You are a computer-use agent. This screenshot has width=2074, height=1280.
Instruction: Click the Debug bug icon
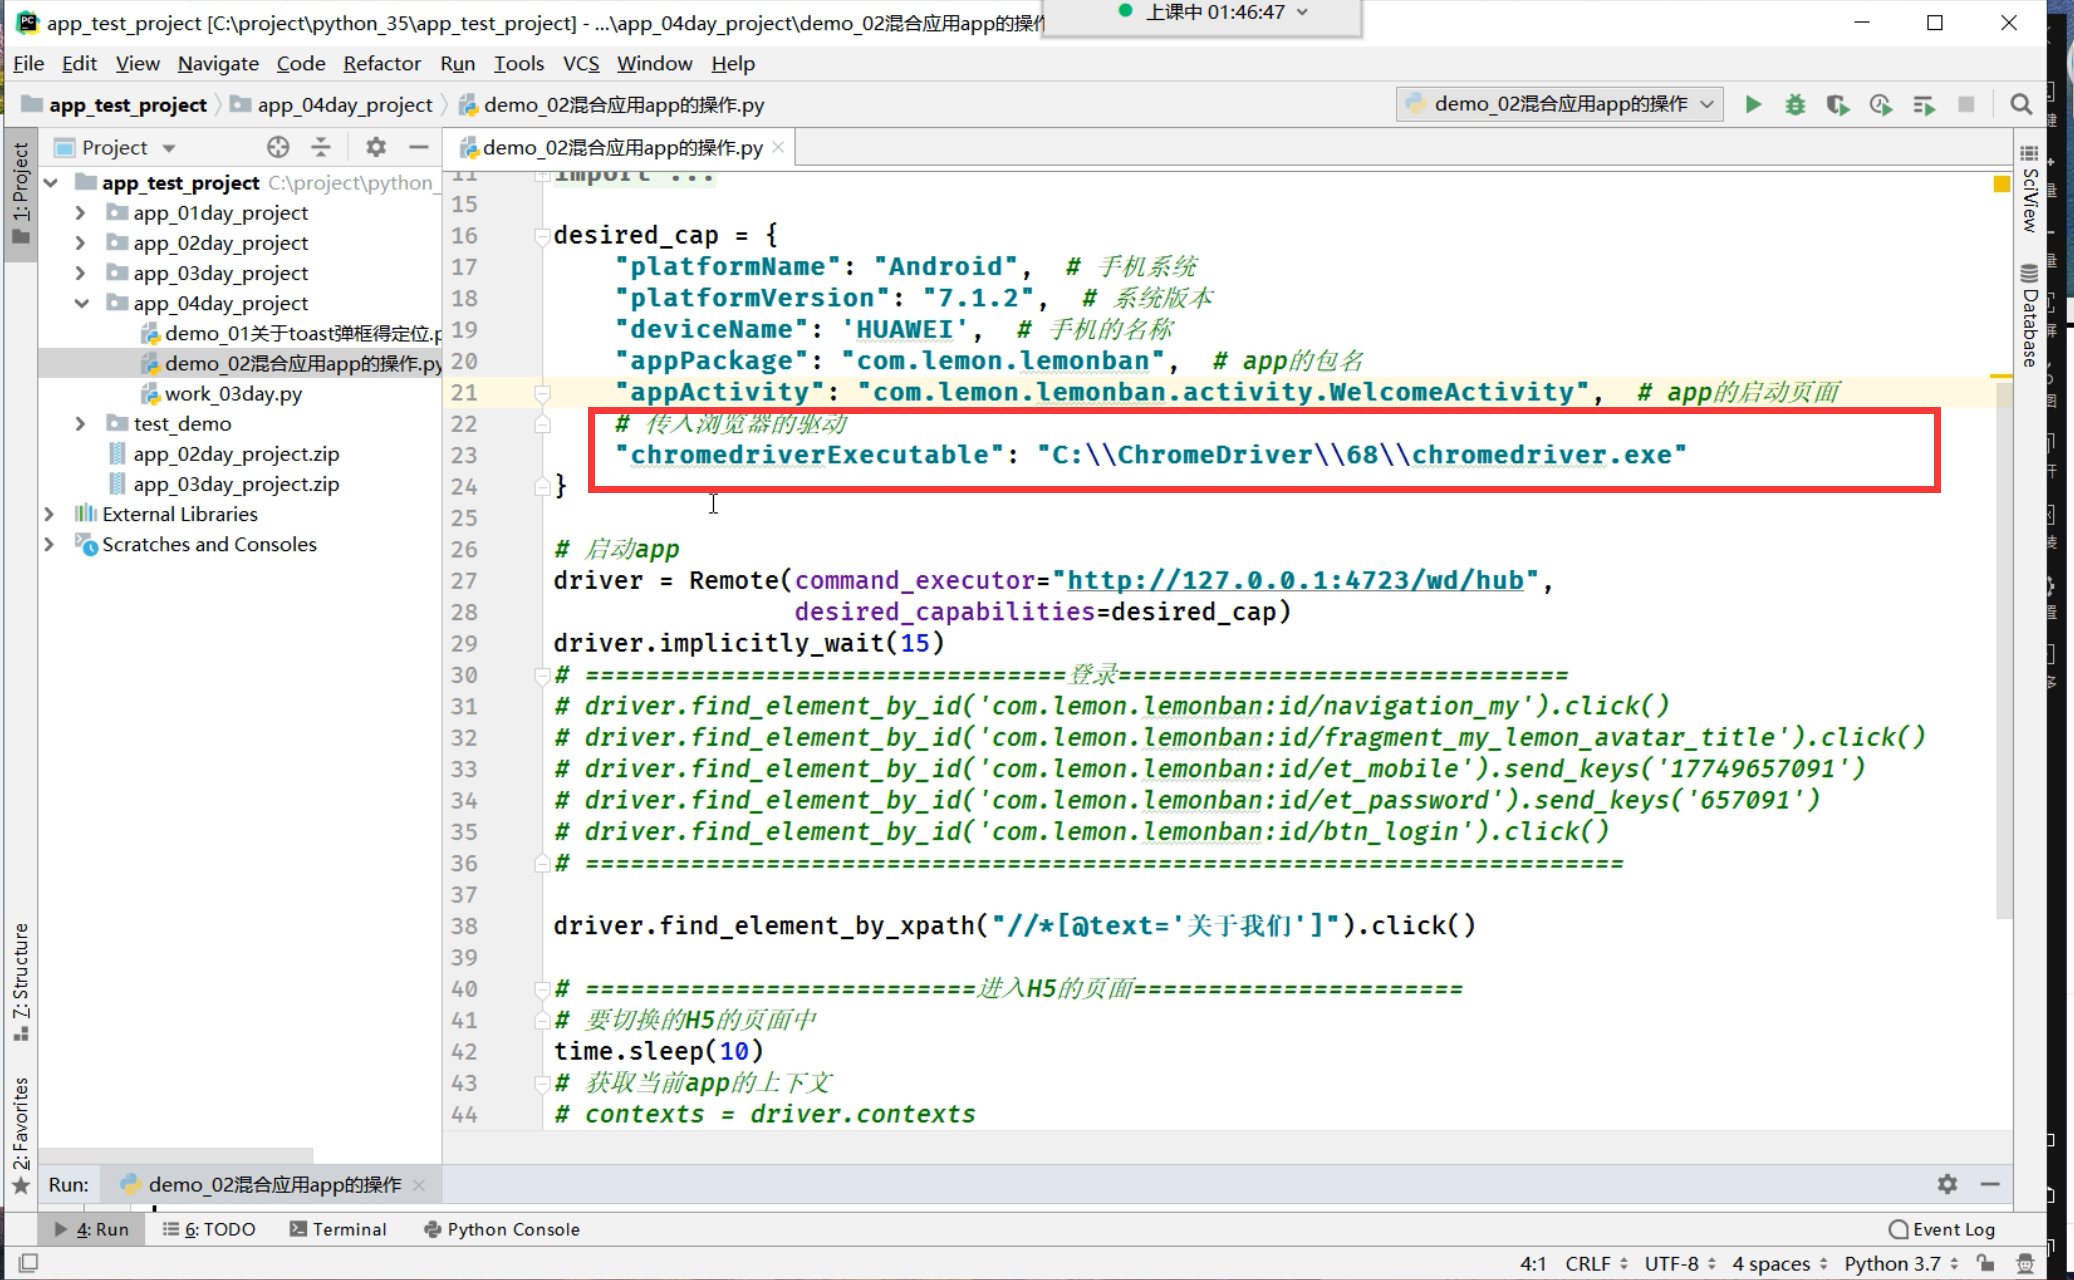[1795, 104]
